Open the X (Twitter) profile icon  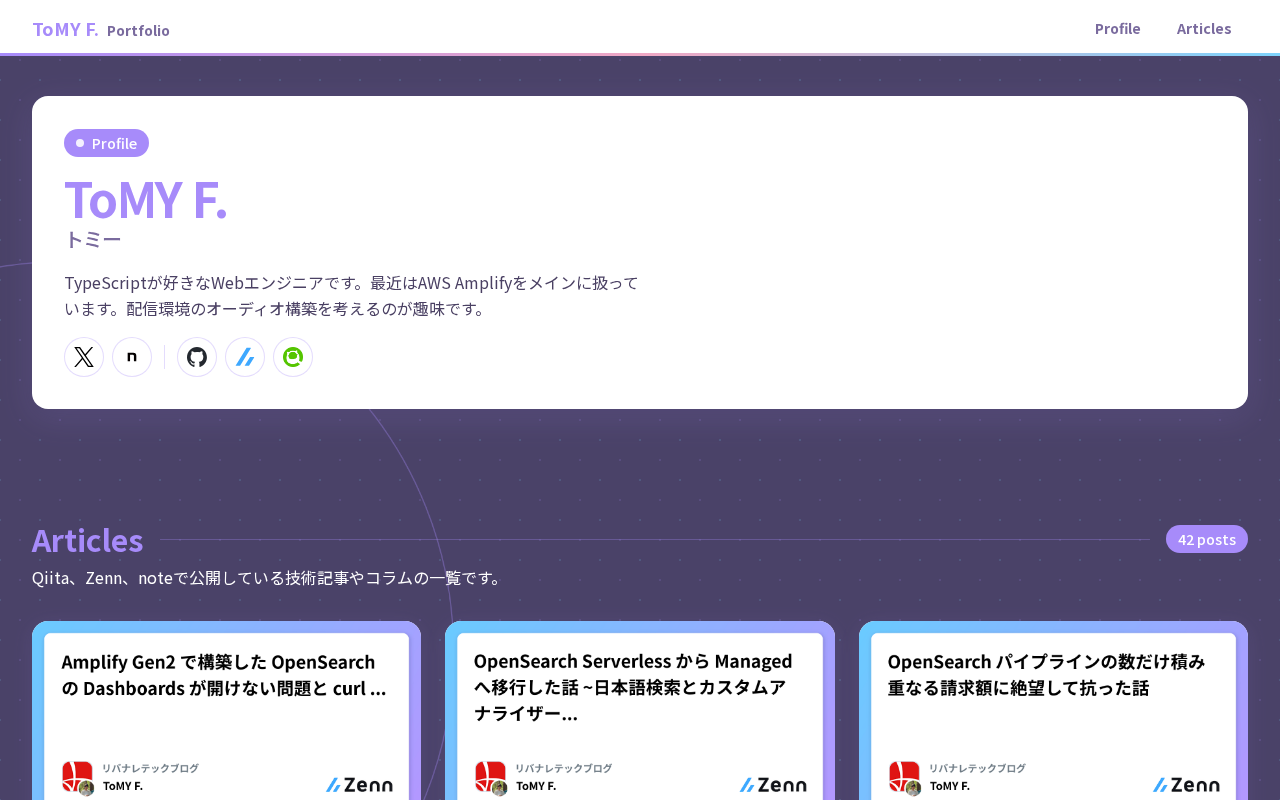[x=84, y=357]
